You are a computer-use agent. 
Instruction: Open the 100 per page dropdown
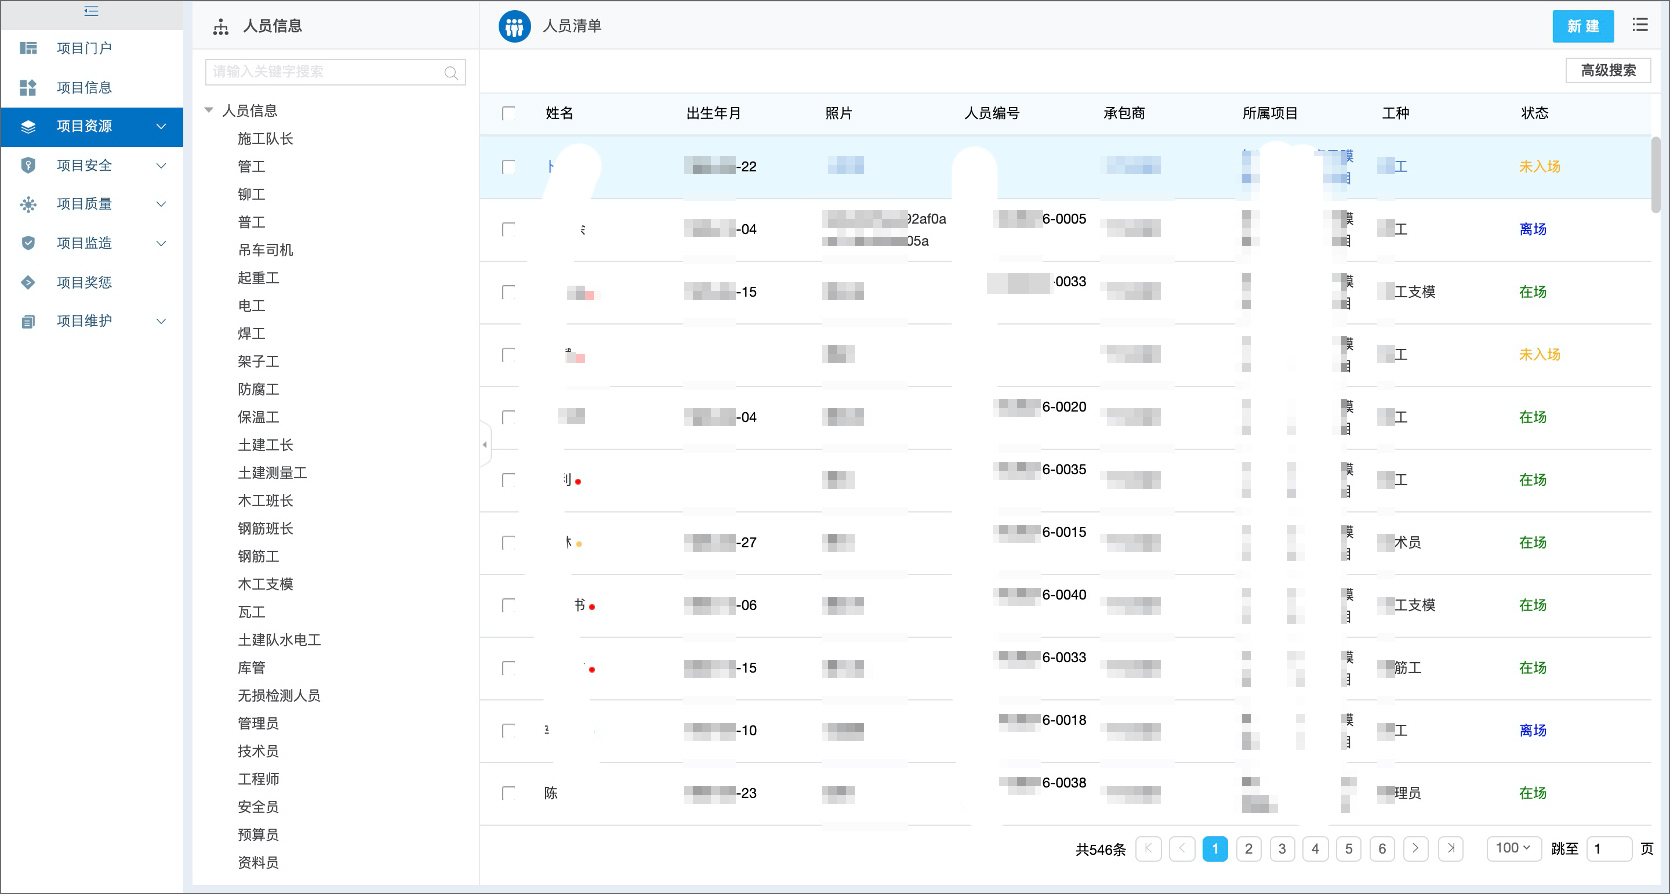1513,848
